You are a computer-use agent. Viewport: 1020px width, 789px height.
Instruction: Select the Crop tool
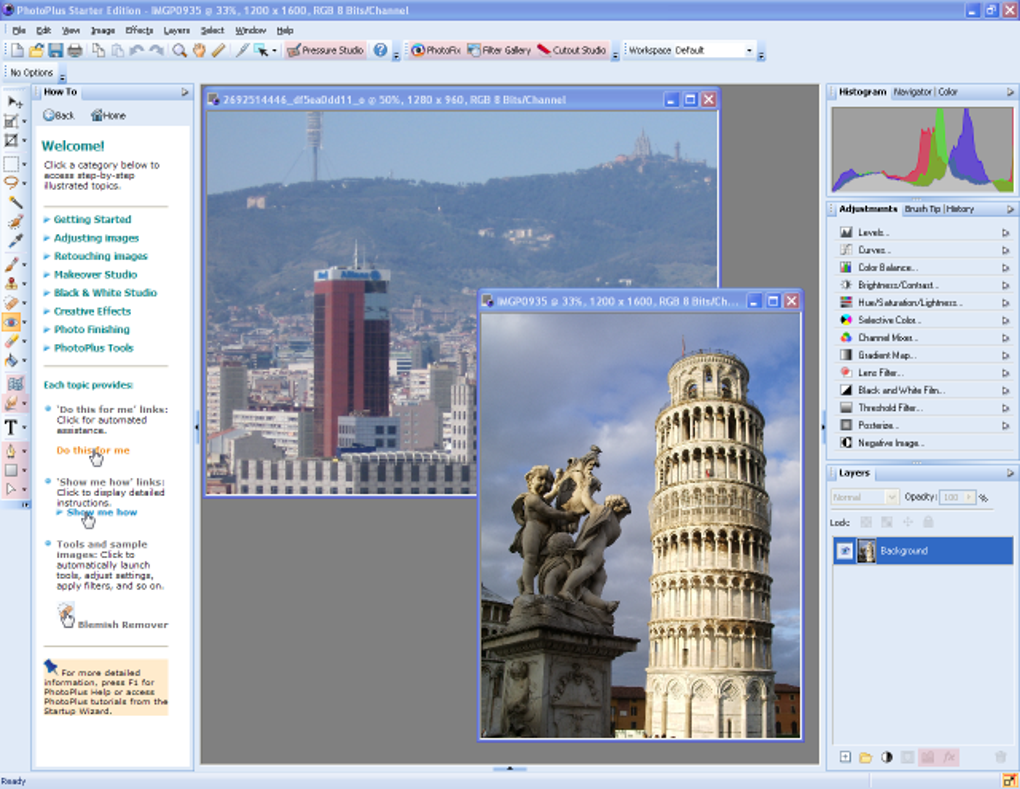12,121
